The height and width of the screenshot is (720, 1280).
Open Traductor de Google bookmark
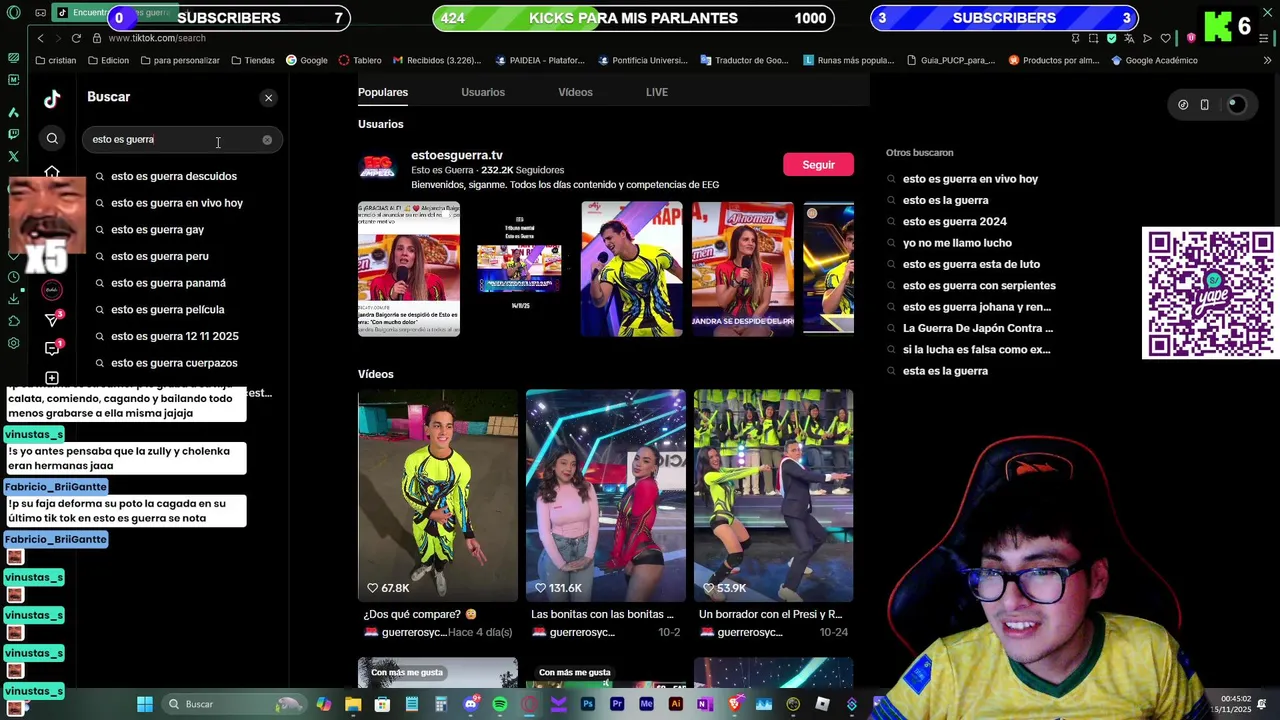(x=744, y=60)
